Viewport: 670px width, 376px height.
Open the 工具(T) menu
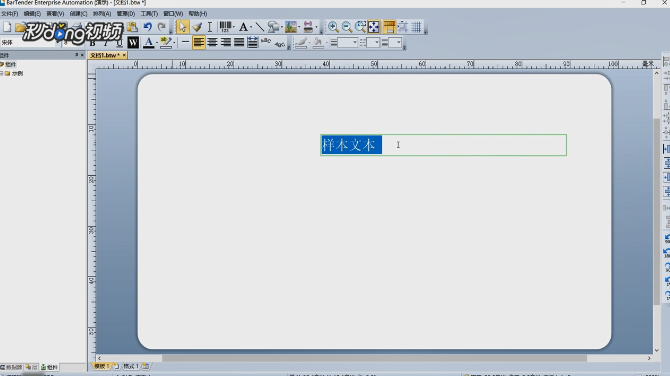(x=149, y=14)
